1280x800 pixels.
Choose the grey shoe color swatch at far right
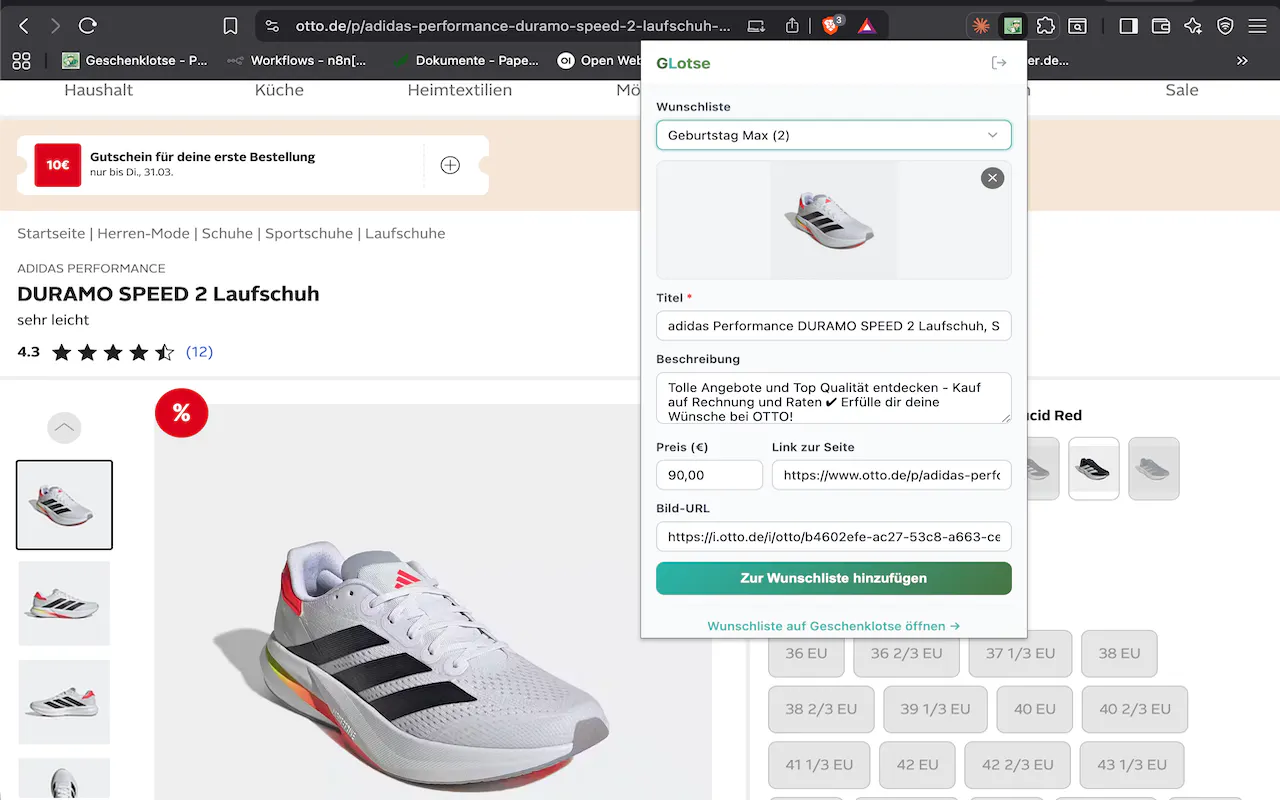1154,468
